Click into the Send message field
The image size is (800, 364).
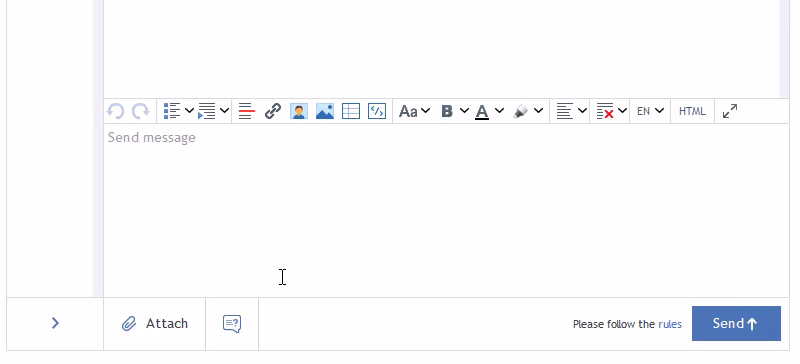(446, 210)
